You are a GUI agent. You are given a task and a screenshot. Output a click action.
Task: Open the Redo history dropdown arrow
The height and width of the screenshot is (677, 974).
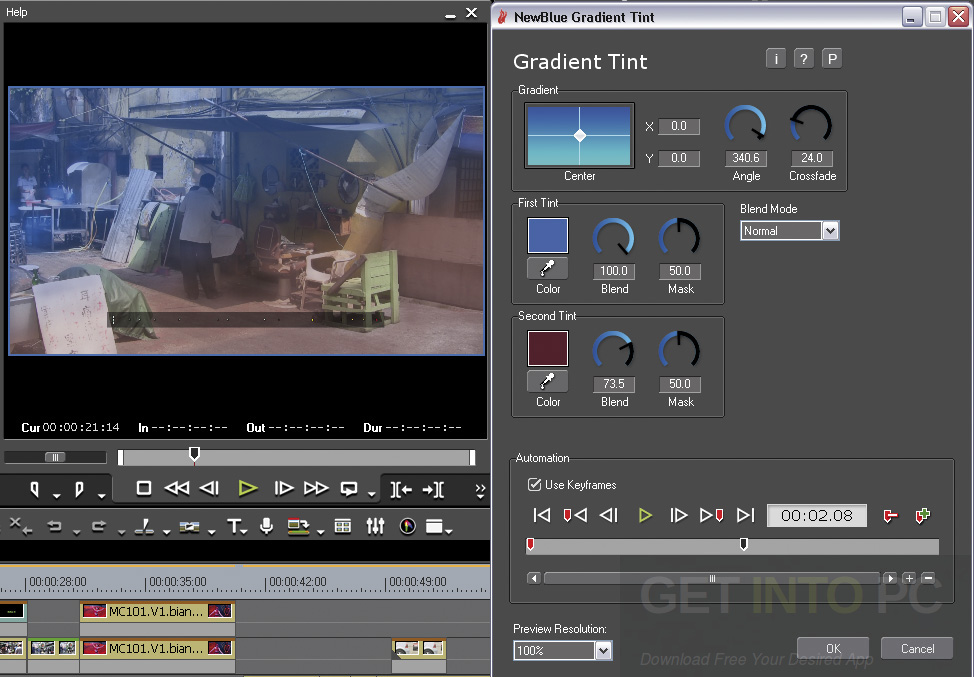(x=121, y=532)
